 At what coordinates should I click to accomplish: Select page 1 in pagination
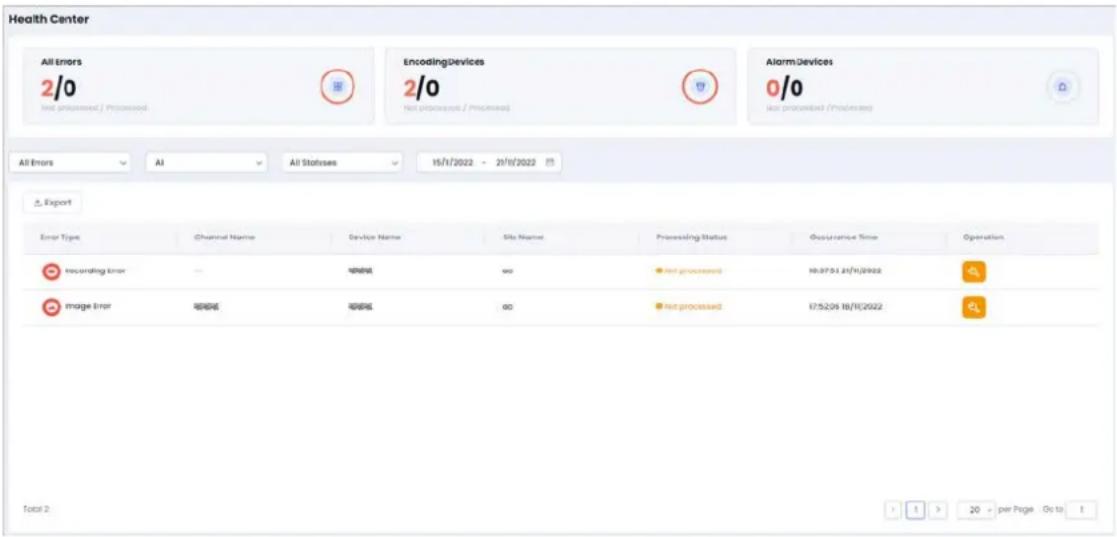tap(916, 510)
